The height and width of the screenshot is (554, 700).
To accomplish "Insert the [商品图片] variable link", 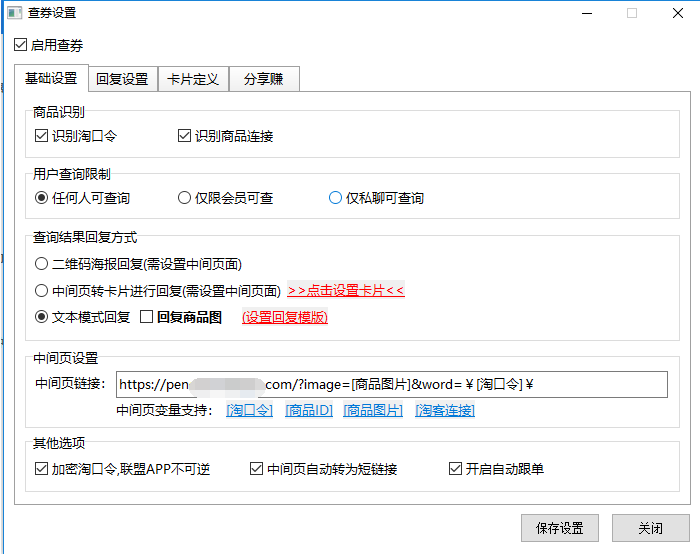I will click(373, 410).
